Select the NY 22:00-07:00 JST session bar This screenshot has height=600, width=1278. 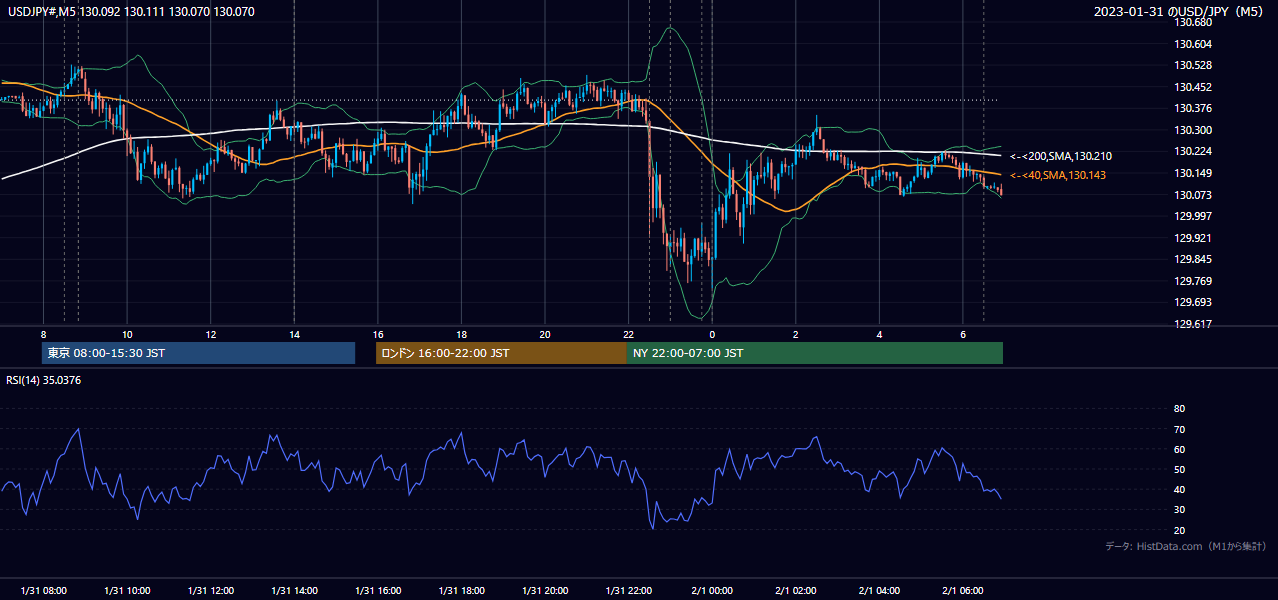coord(815,353)
